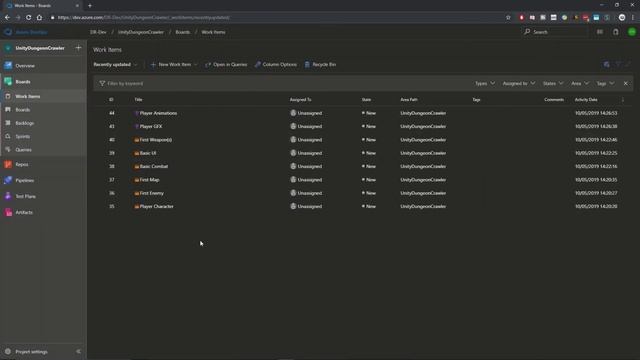This screenshot has width=640, height=360.
Task: Sort by the Area Path column header
Action: click(409, 100)
